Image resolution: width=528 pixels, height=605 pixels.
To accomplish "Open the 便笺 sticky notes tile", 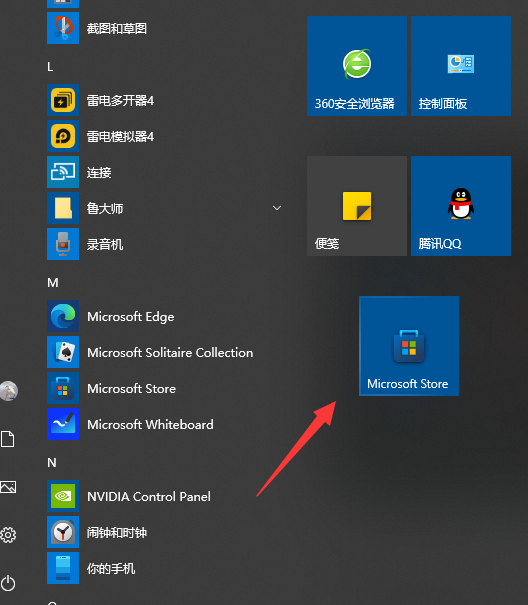I will click(357, 206).
